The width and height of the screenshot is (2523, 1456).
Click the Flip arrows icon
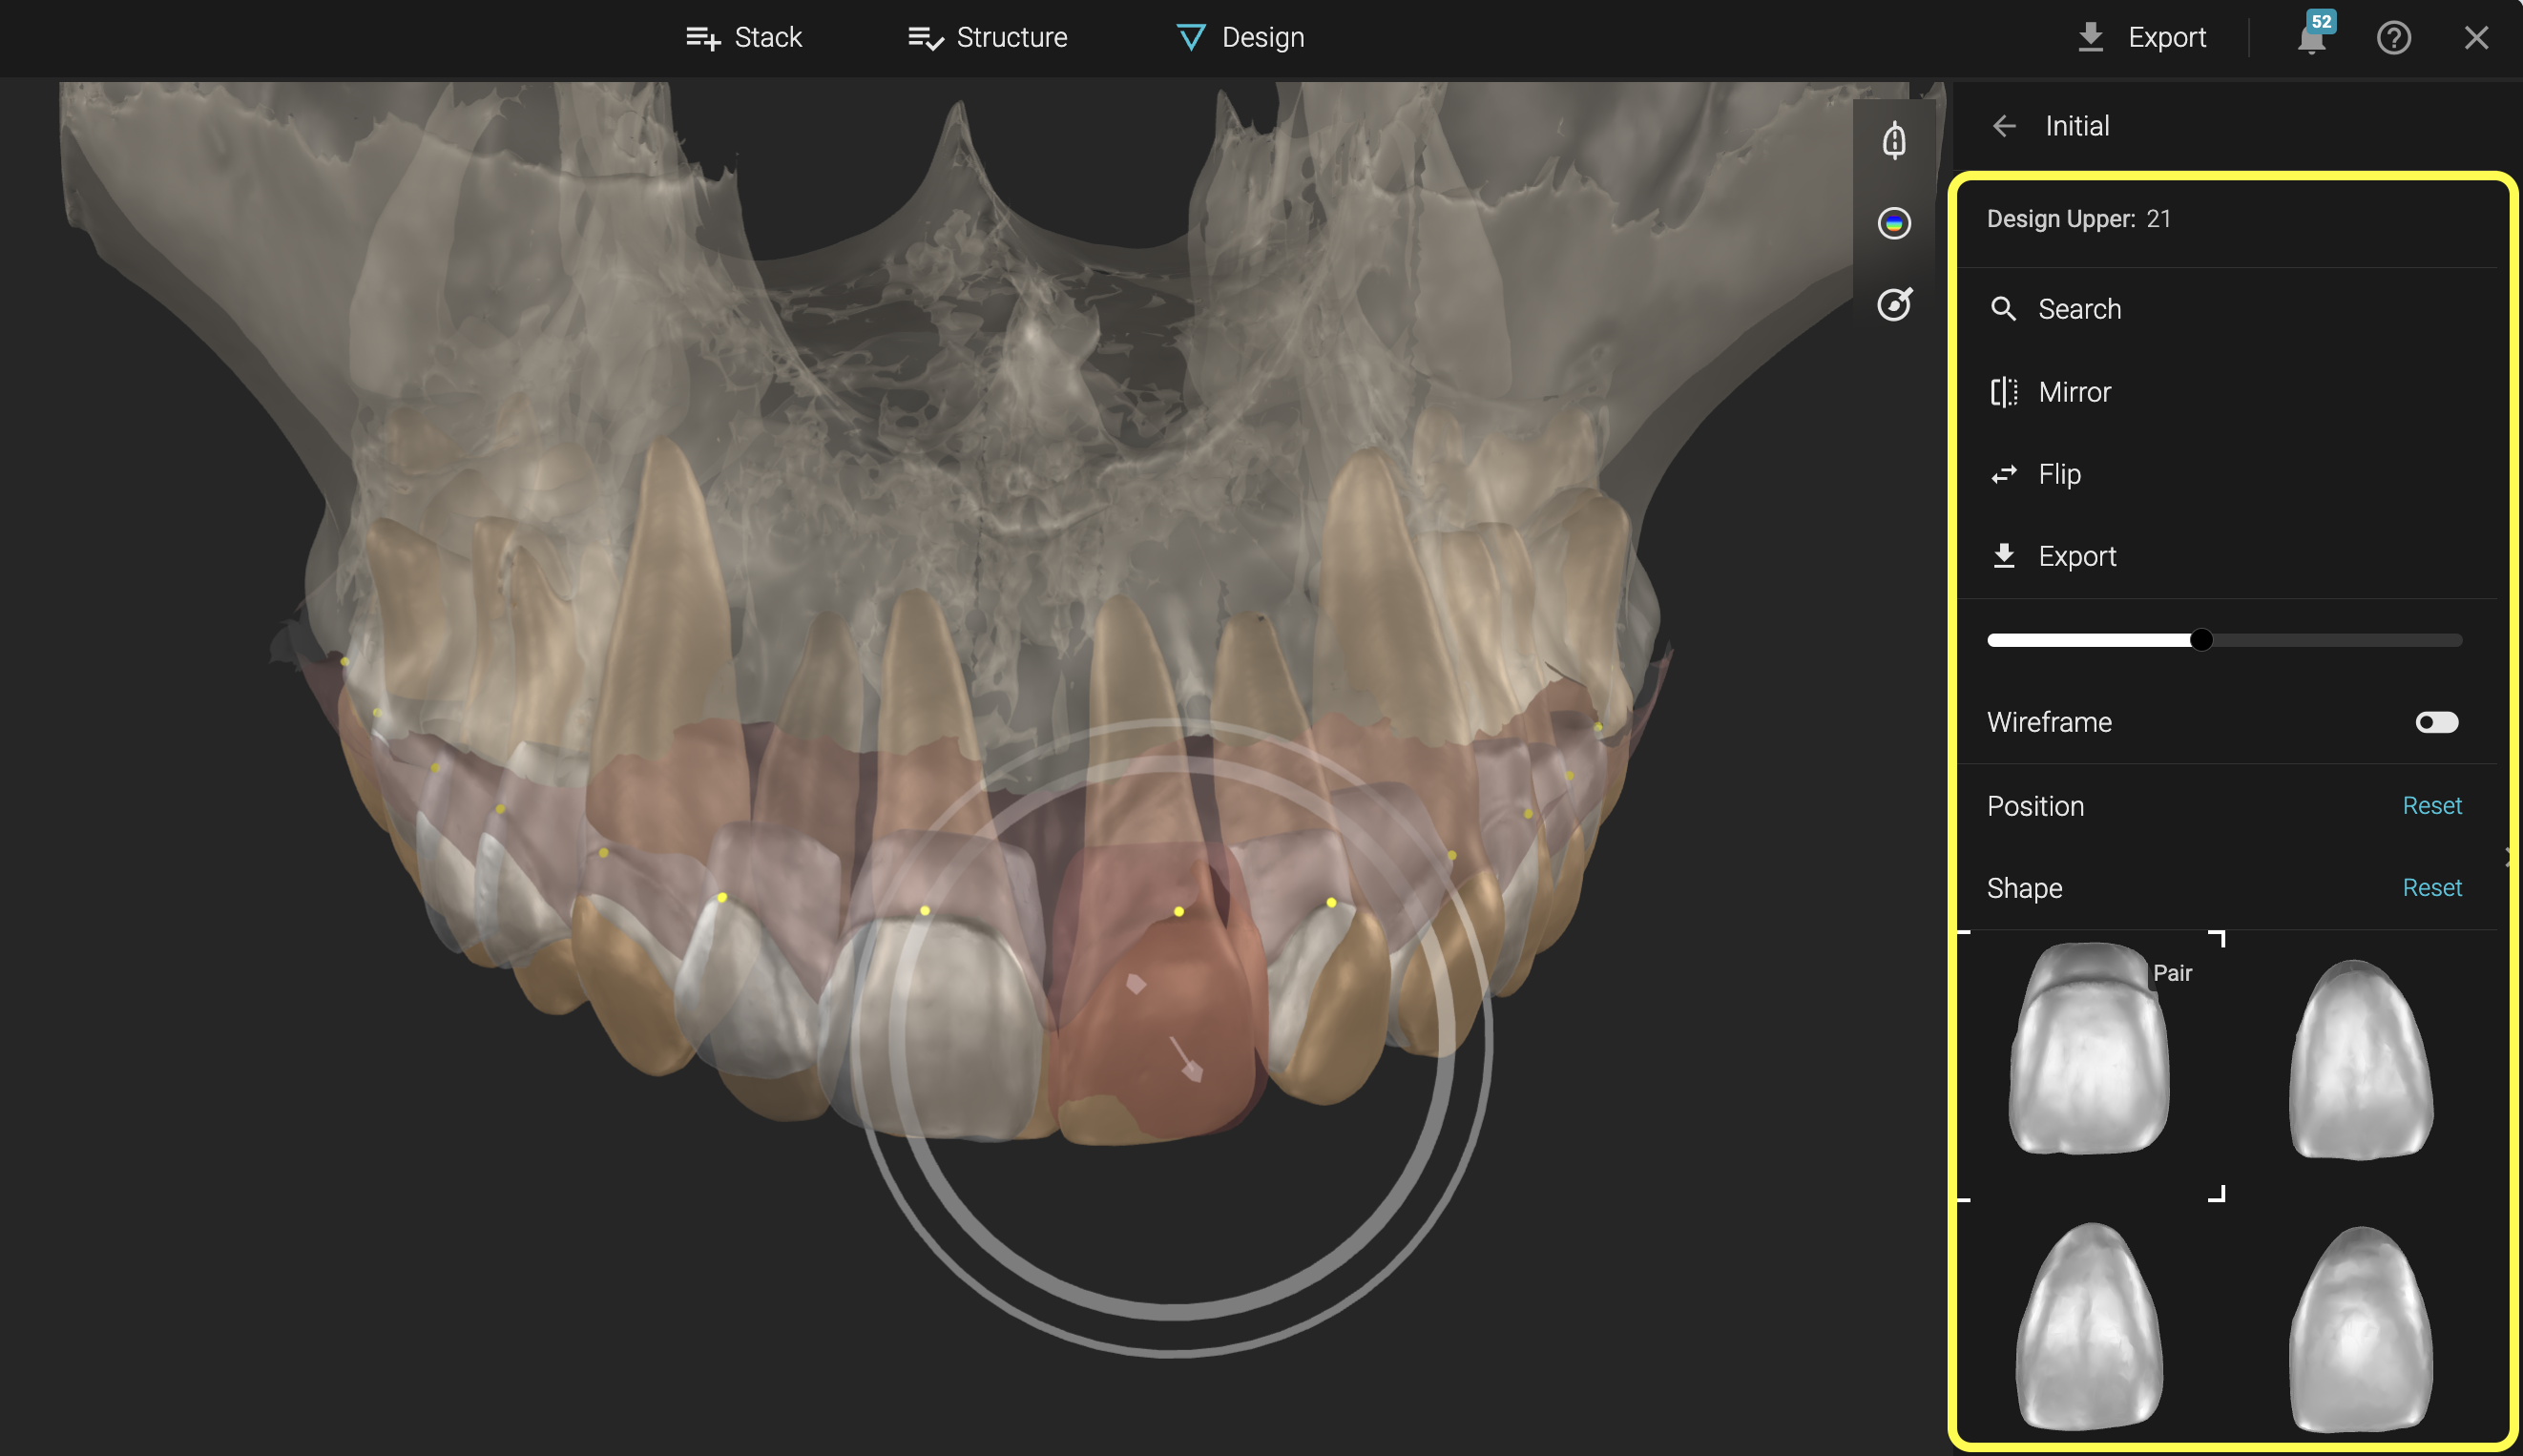coord(2004,474)
